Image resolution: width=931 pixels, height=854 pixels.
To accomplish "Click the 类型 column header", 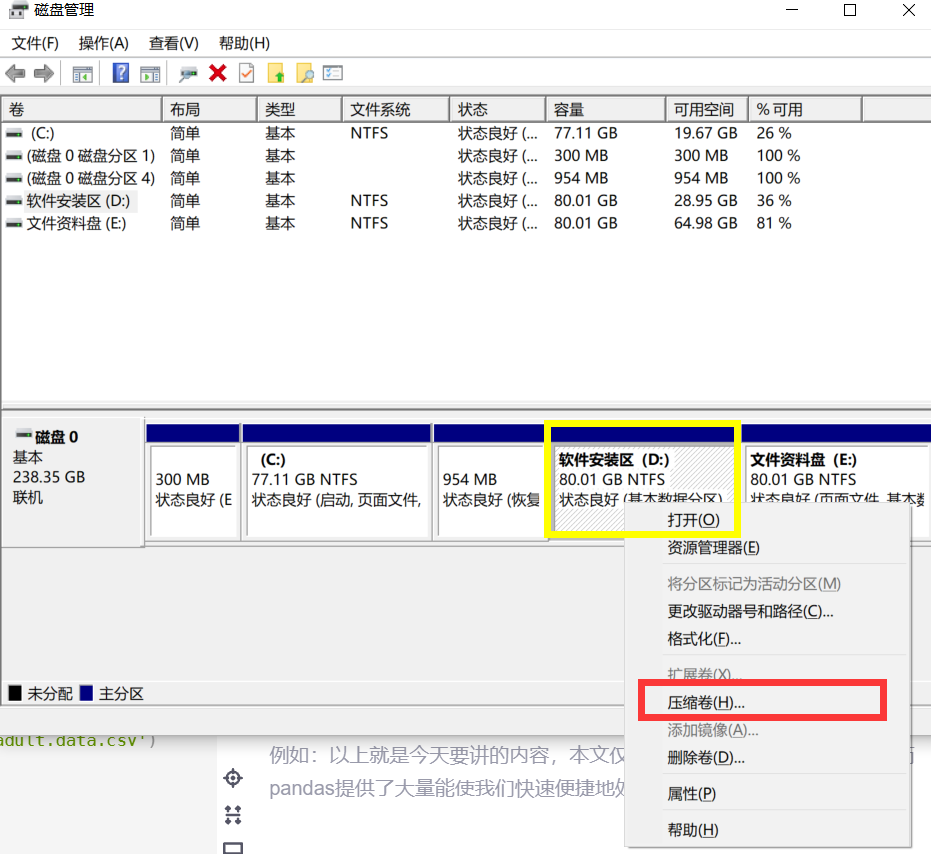I will coord(300,110).
